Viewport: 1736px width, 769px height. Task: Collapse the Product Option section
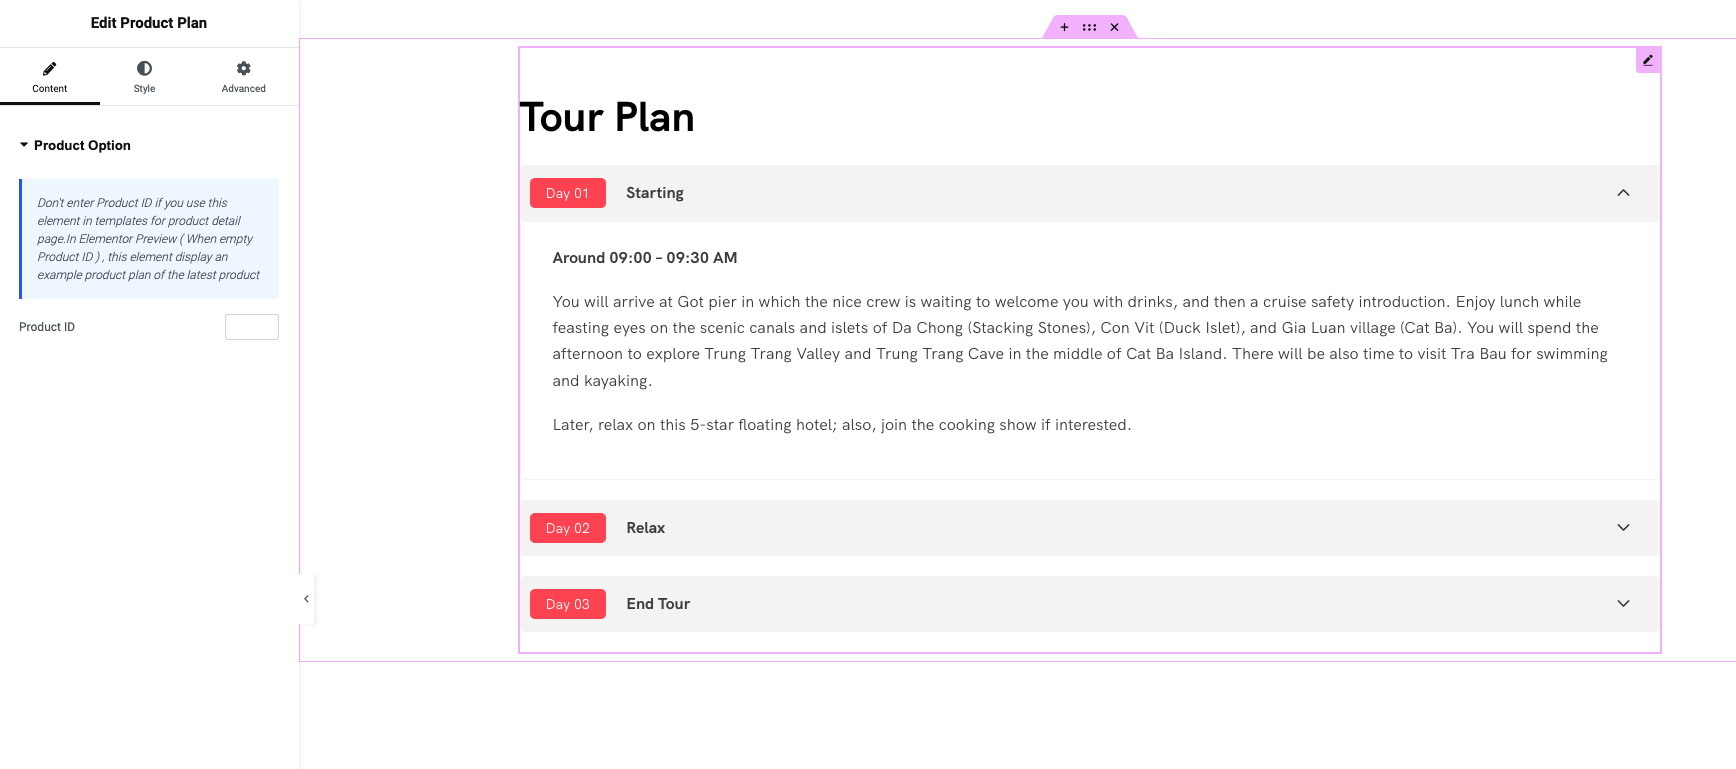coord(75,145)
